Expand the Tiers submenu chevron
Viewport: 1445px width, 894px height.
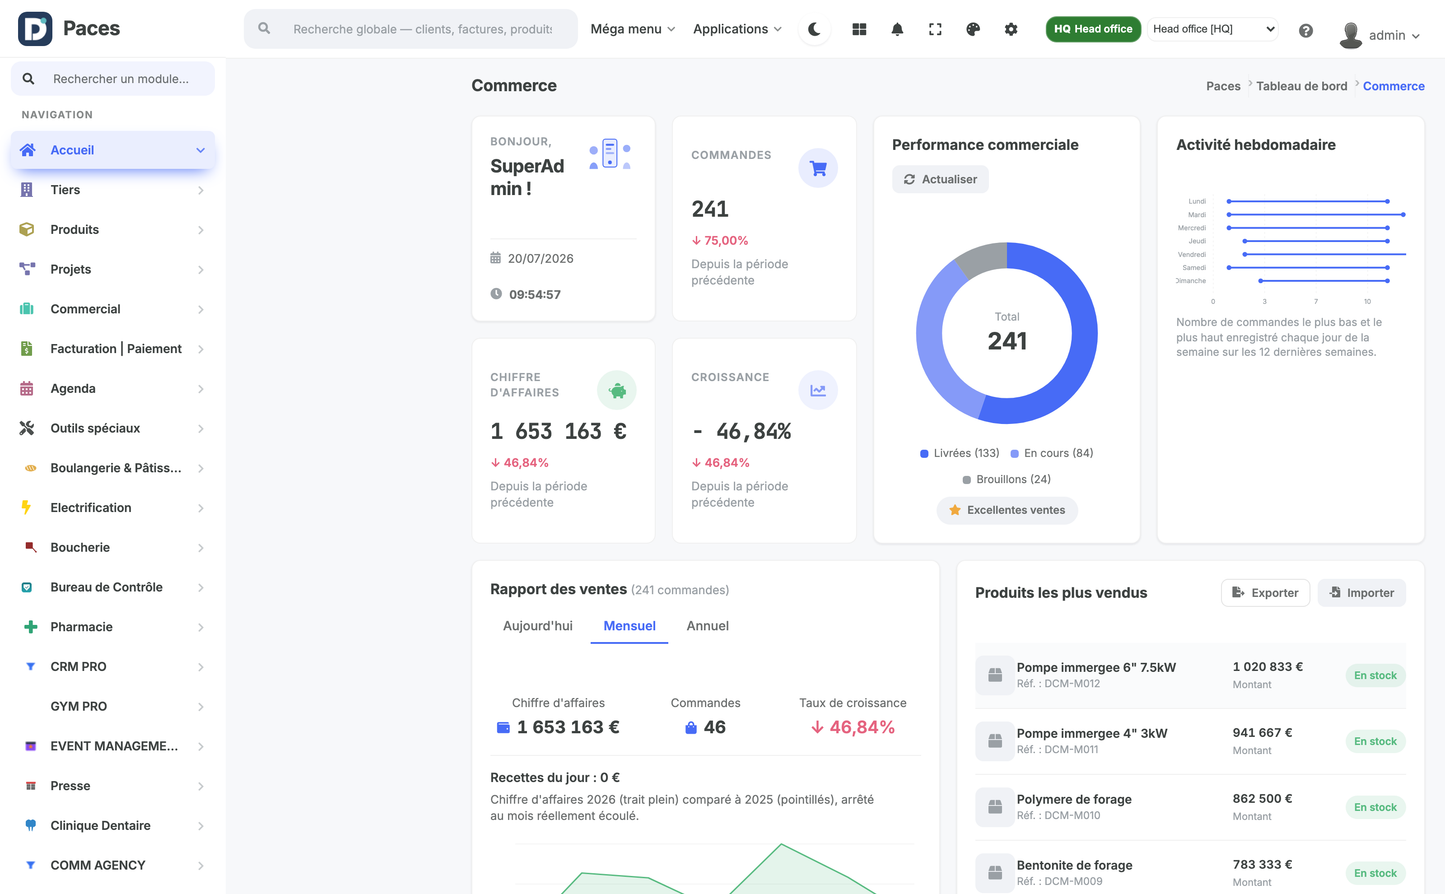point(201,190)
